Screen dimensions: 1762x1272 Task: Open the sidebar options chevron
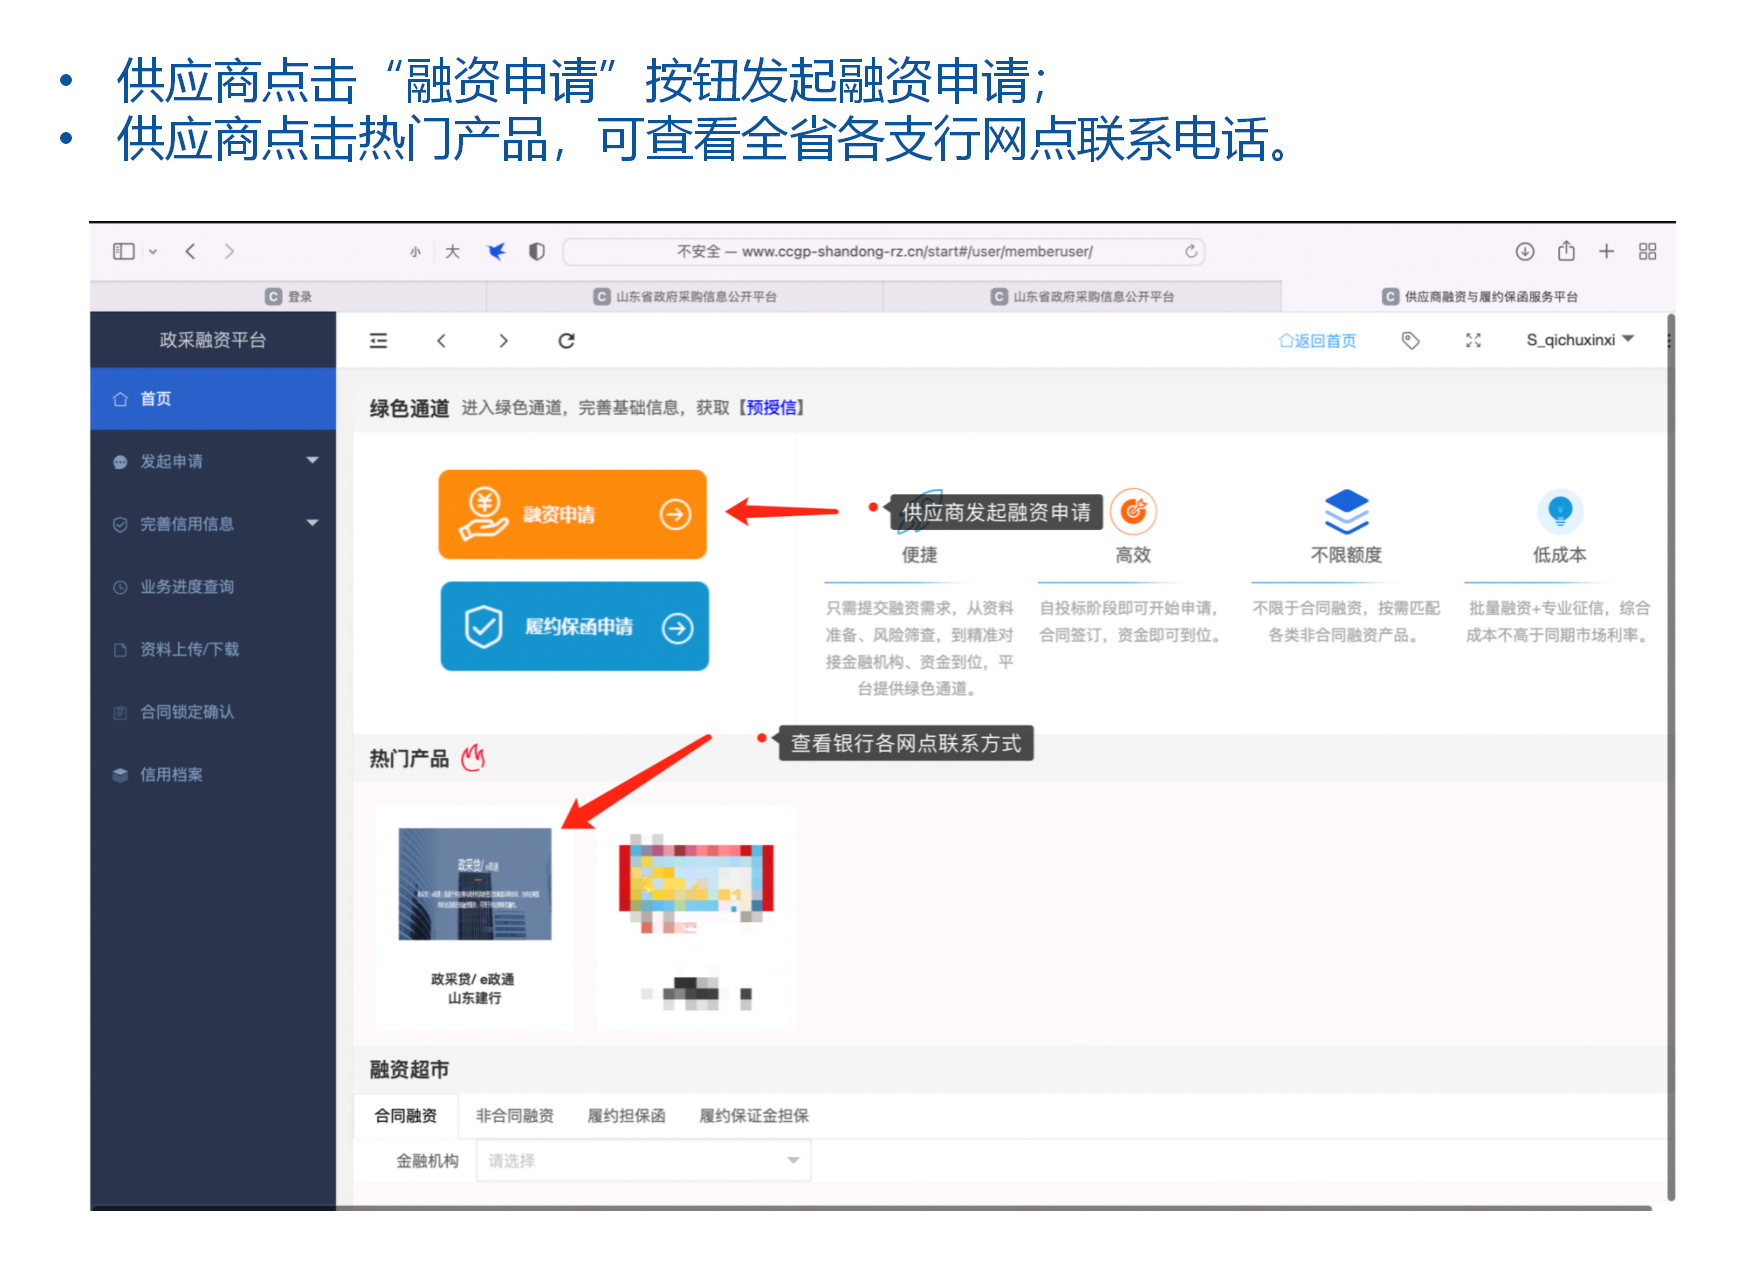pyautogui.click(x=153, y=252)
